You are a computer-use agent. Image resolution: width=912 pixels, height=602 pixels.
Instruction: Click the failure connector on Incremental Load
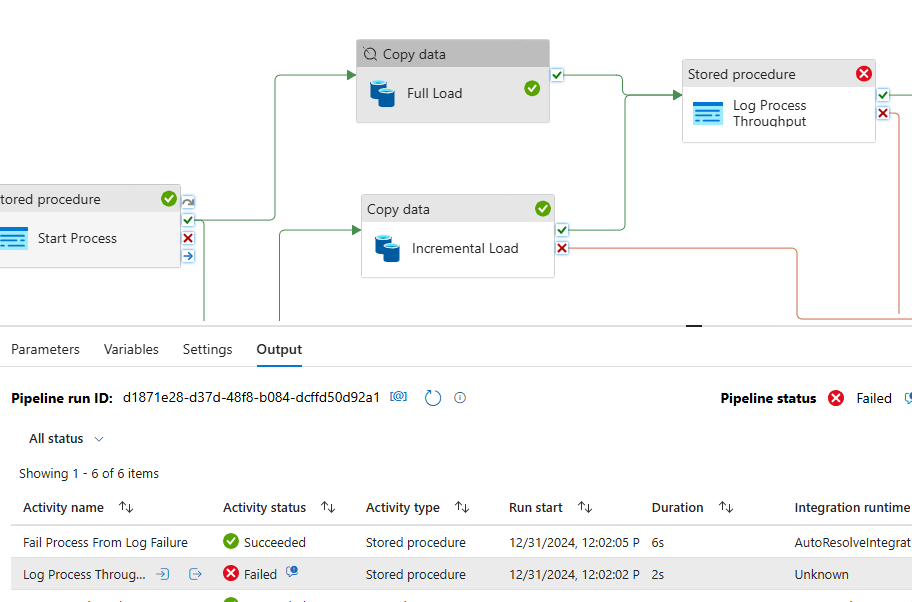562,248
